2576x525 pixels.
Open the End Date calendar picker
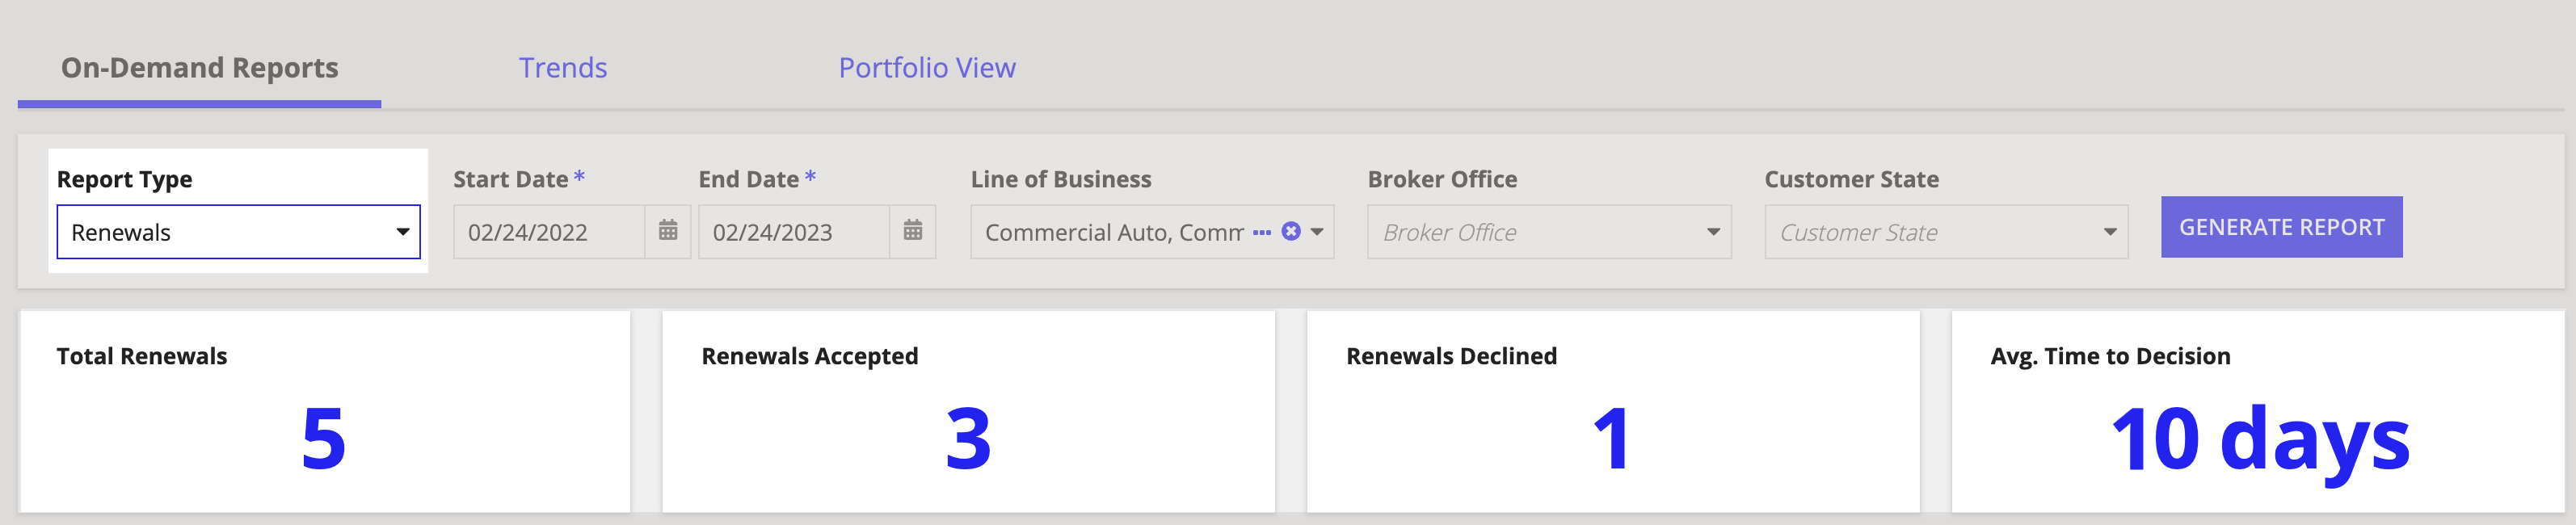913,231
